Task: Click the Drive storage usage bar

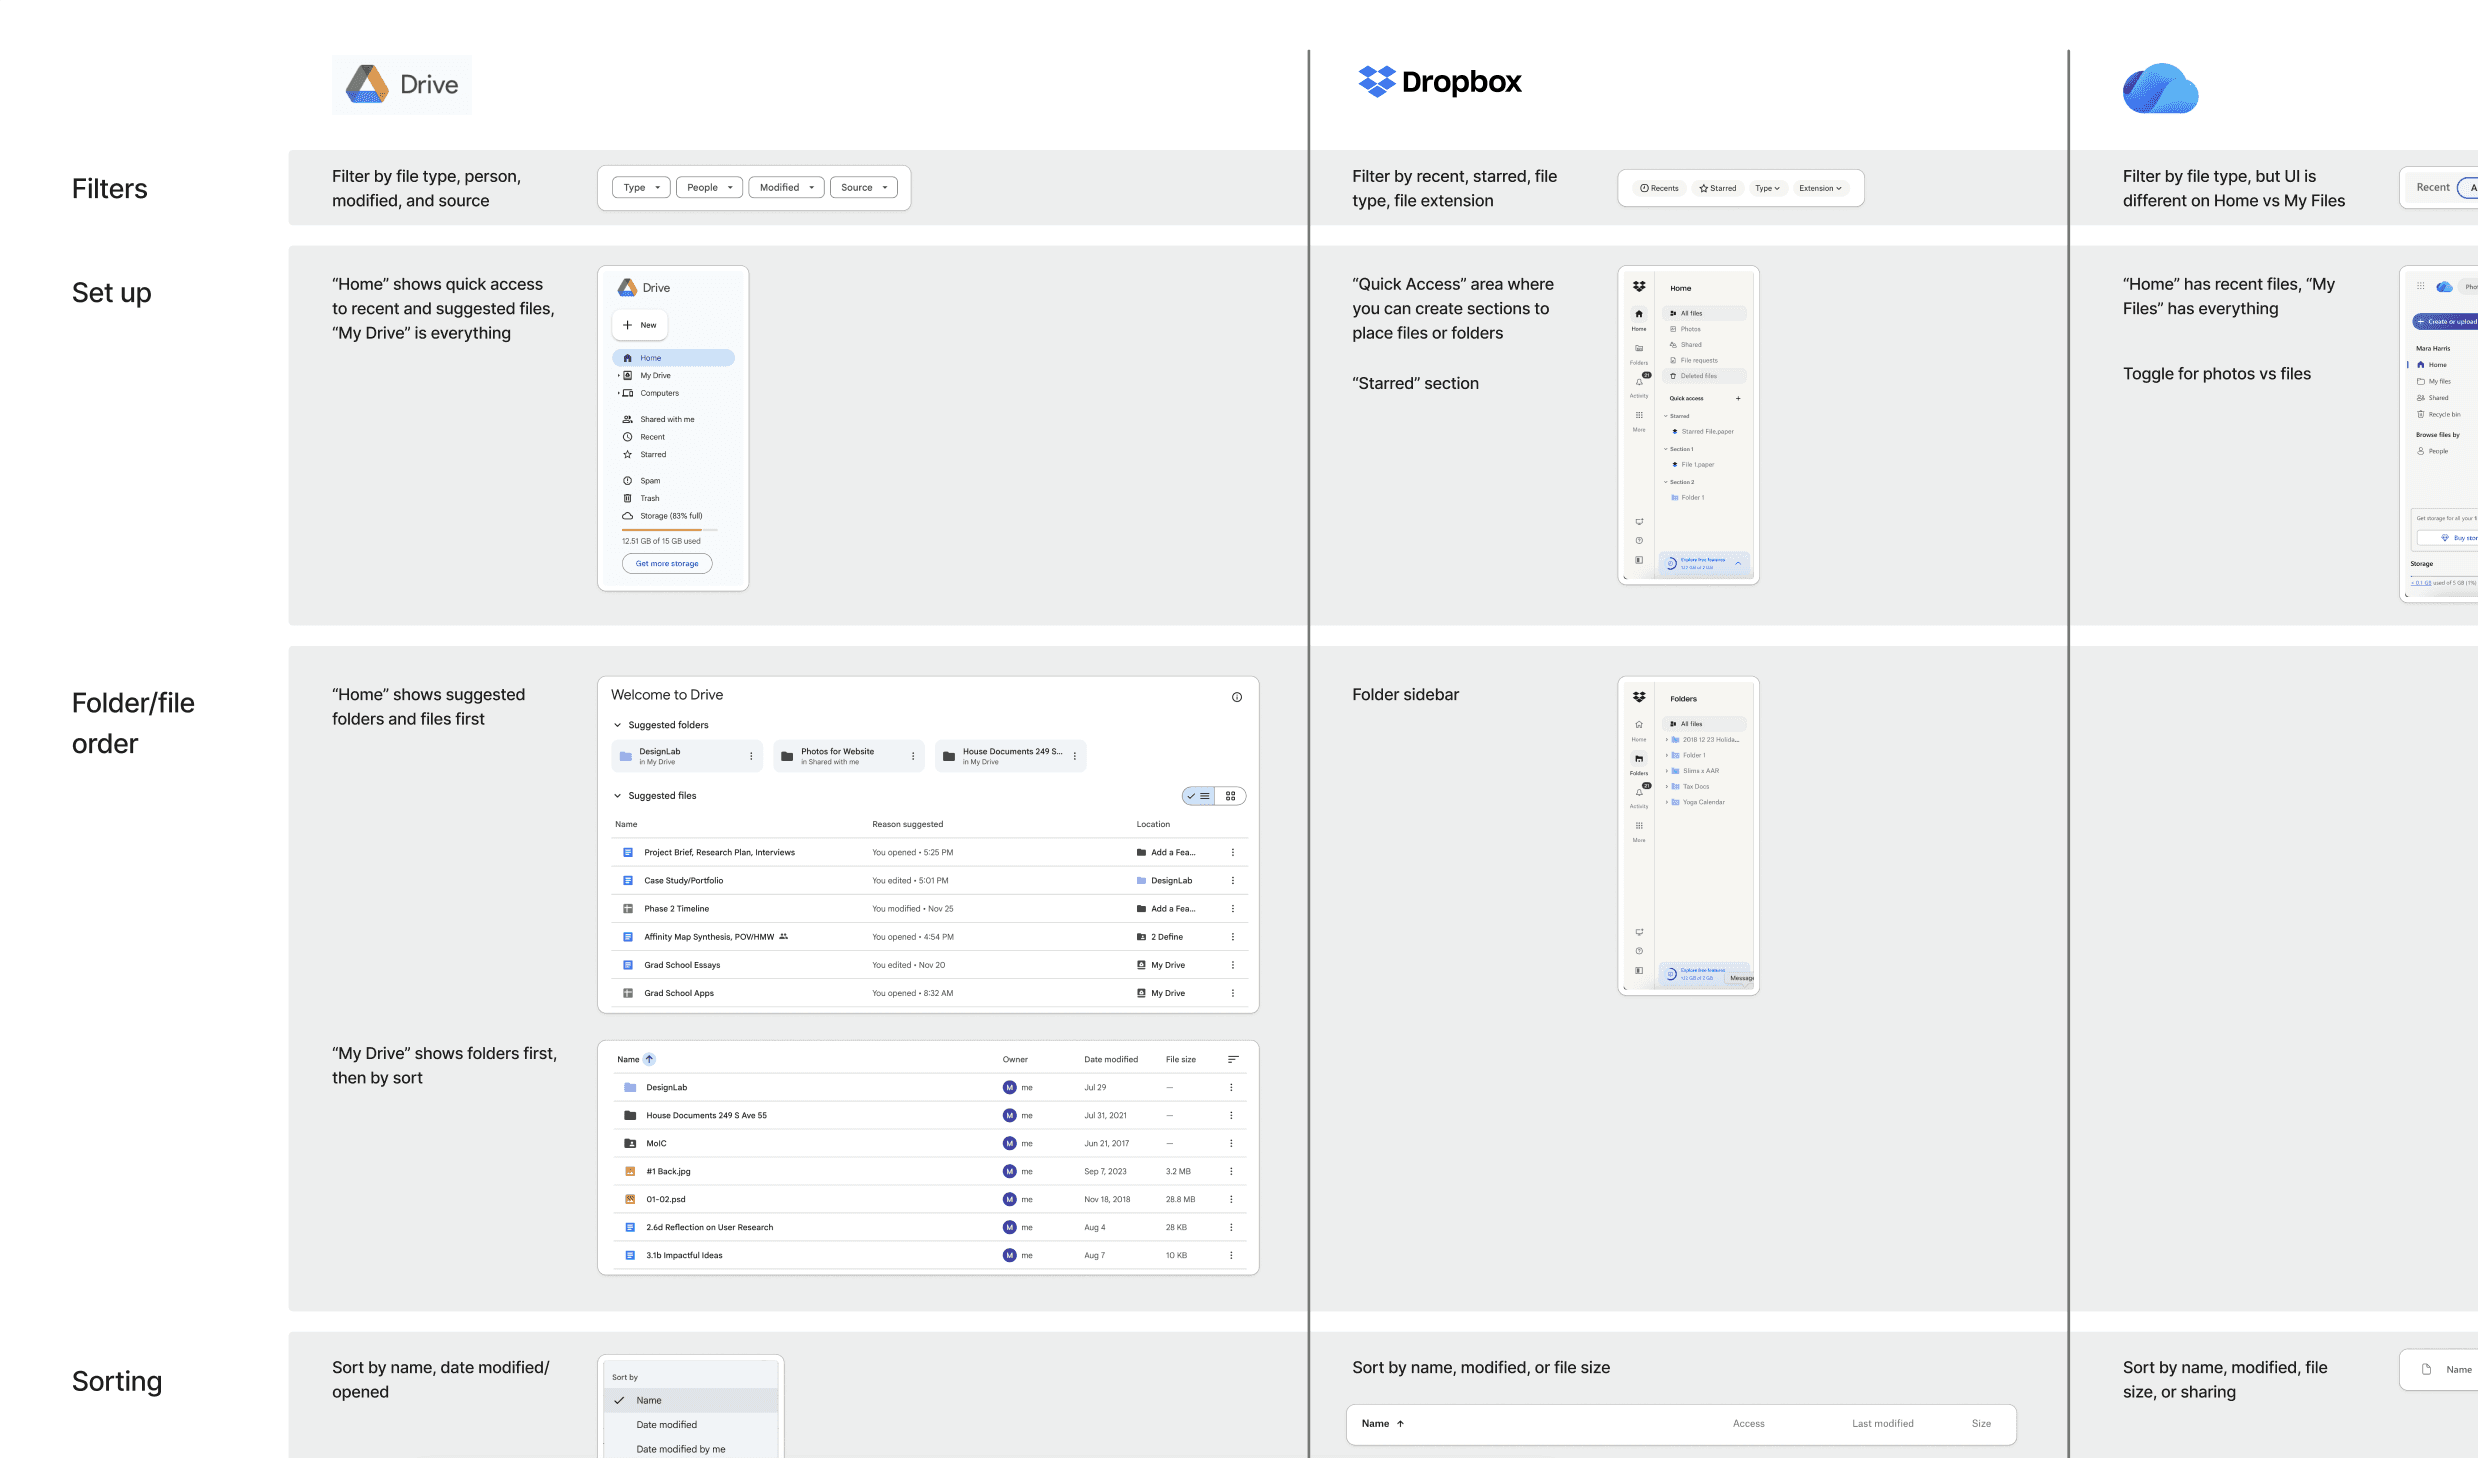Action: (x=669, y=529)
